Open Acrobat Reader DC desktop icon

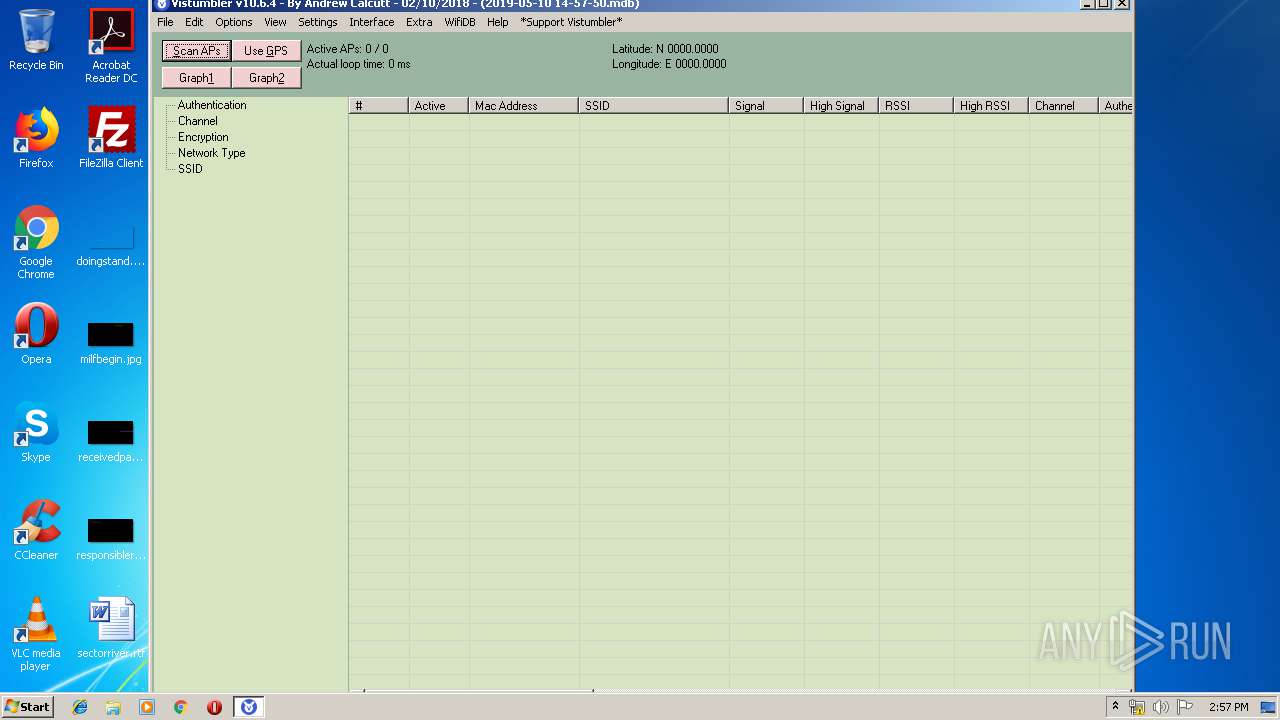111,46
